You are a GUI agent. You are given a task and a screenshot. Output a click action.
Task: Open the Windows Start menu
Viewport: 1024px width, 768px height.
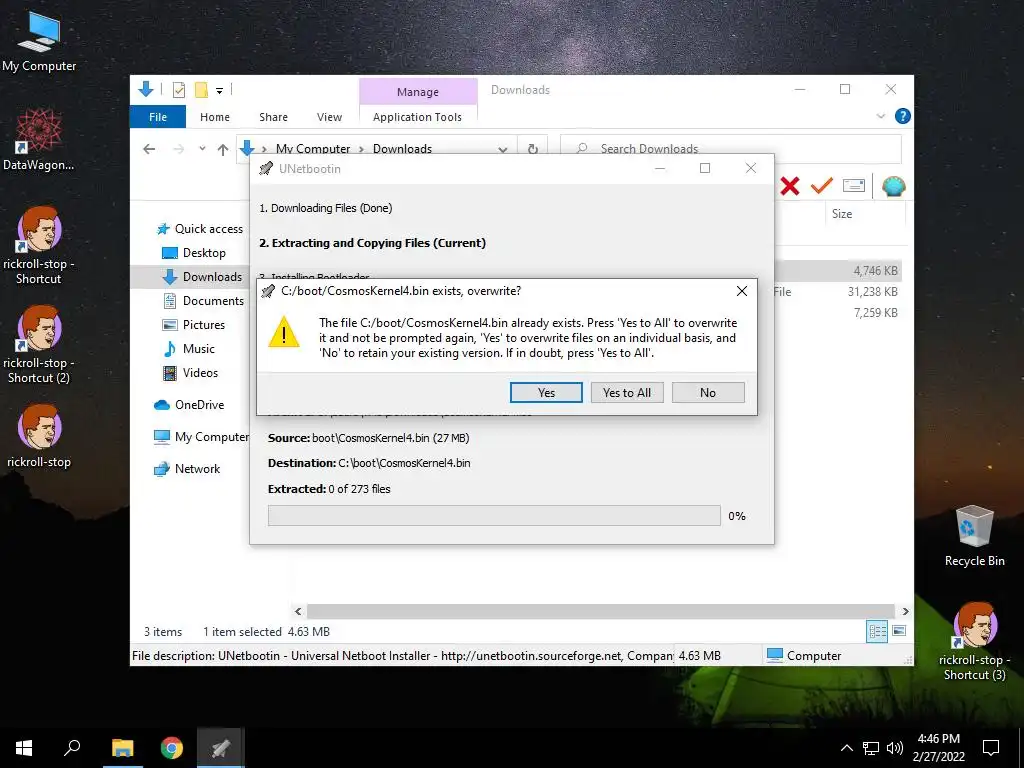[24, 748]
